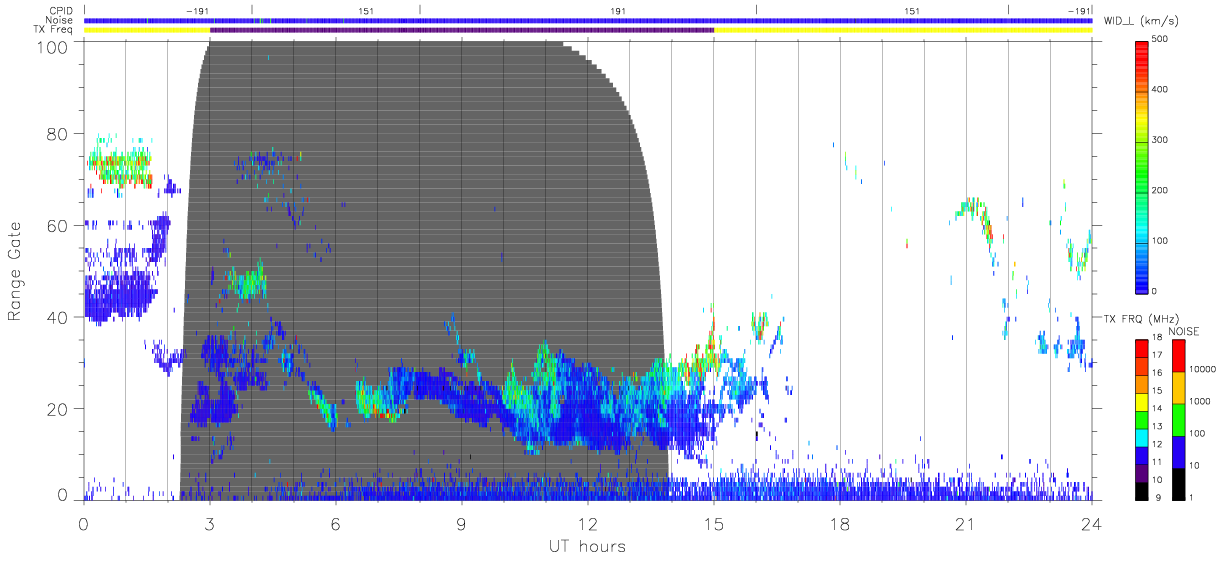Click the NOISE legend title
Screen dimensions: 1228x567
coord(1183,331)
